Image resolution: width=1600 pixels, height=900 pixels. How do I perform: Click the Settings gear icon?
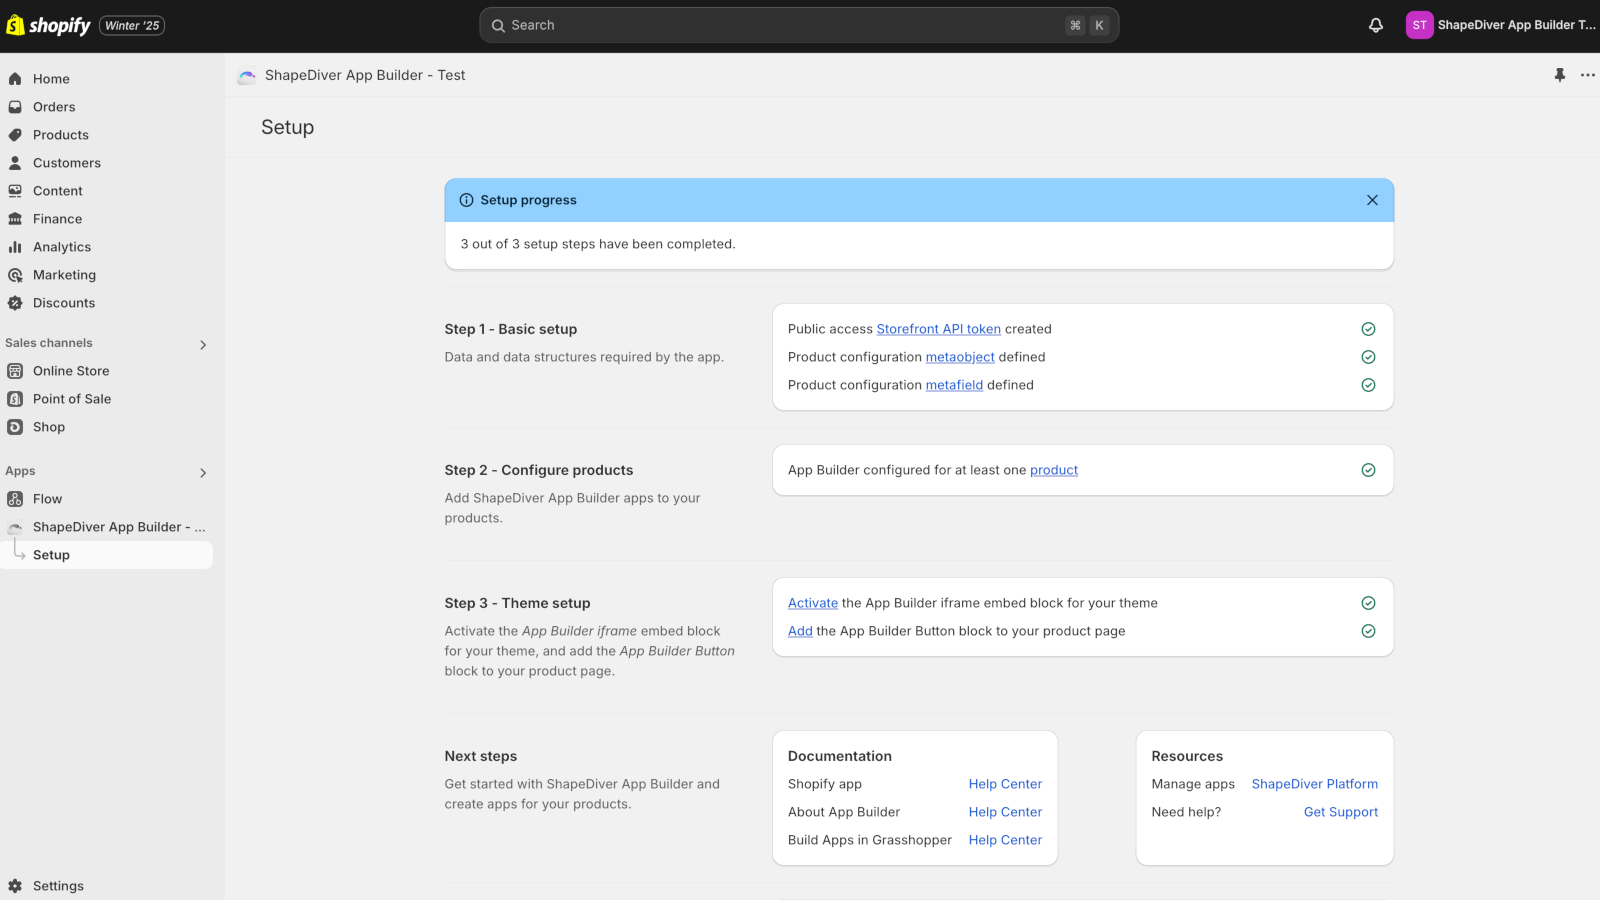[x=15, y=886]
